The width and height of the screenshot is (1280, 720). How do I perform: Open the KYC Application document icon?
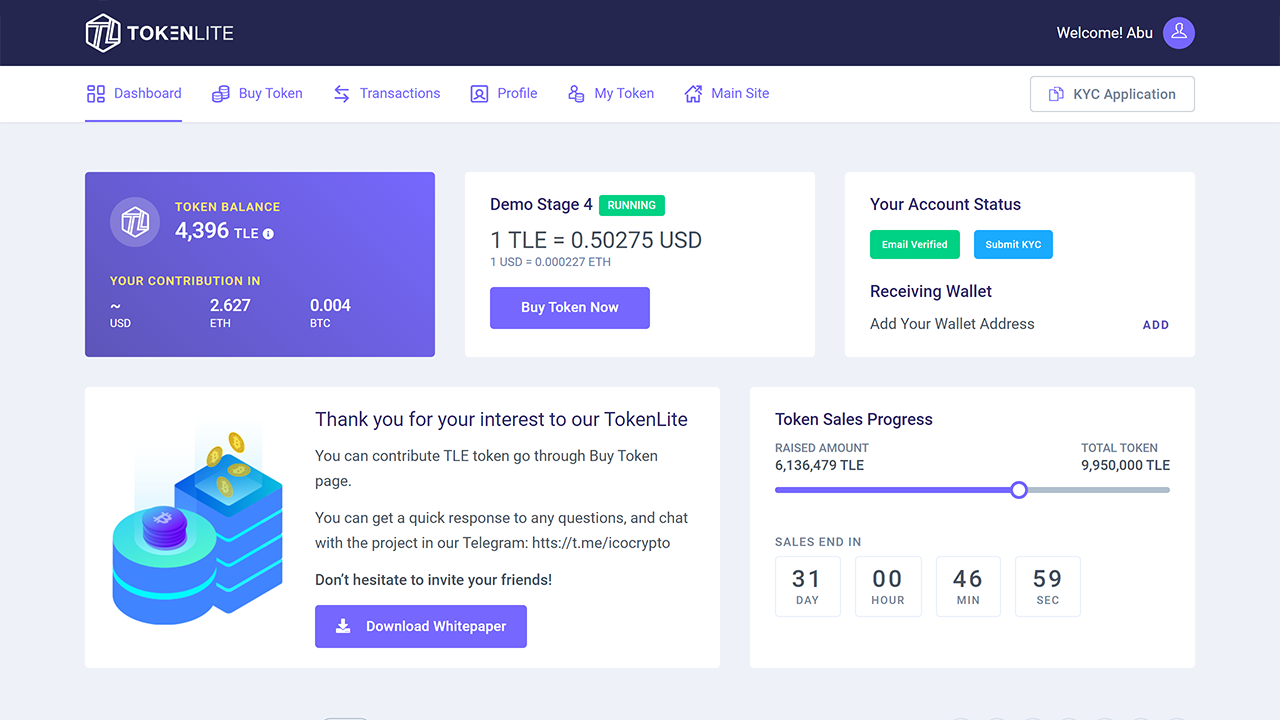coord(1055,93)
